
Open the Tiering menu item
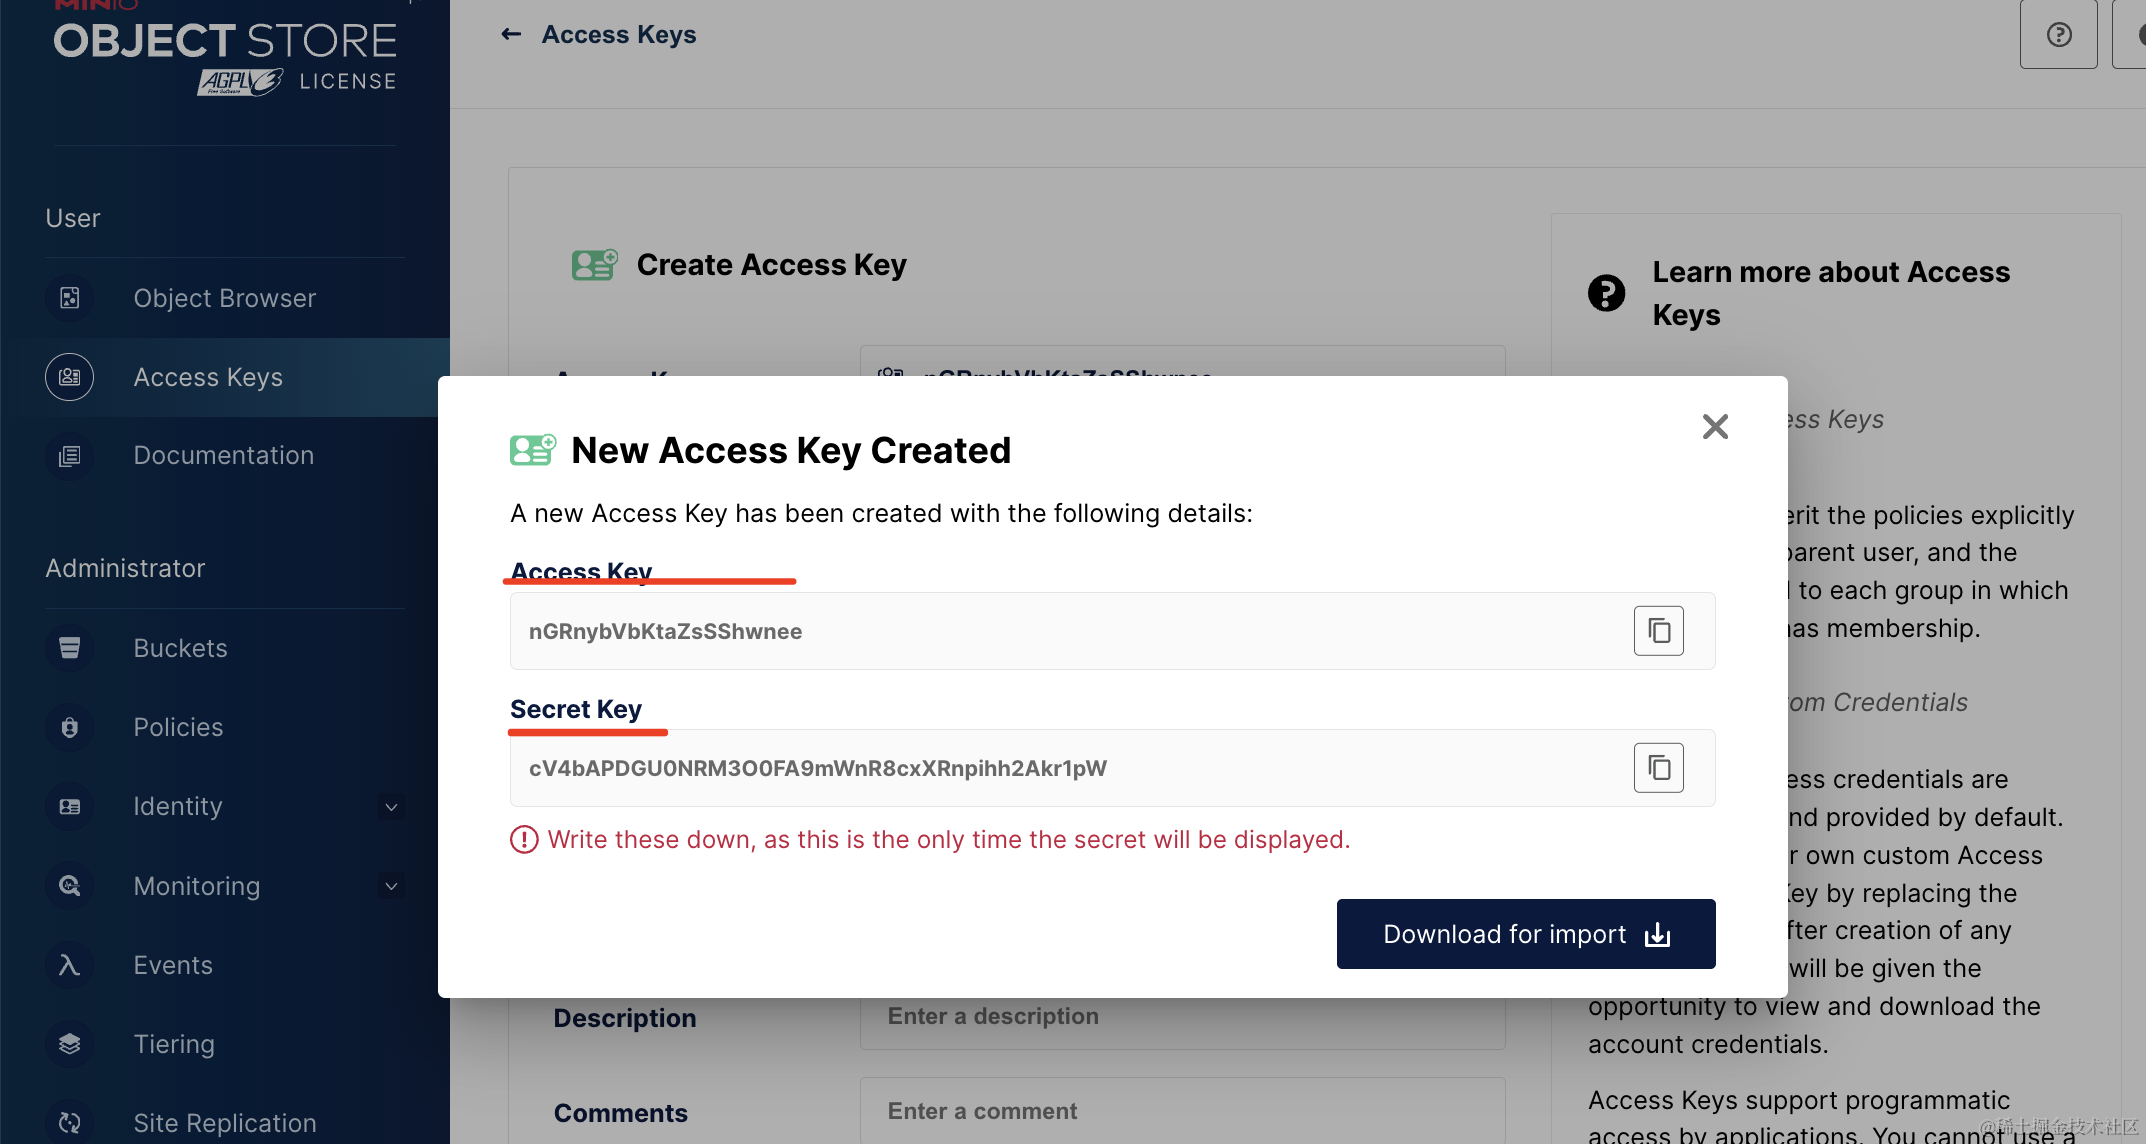coord(174,1044)
